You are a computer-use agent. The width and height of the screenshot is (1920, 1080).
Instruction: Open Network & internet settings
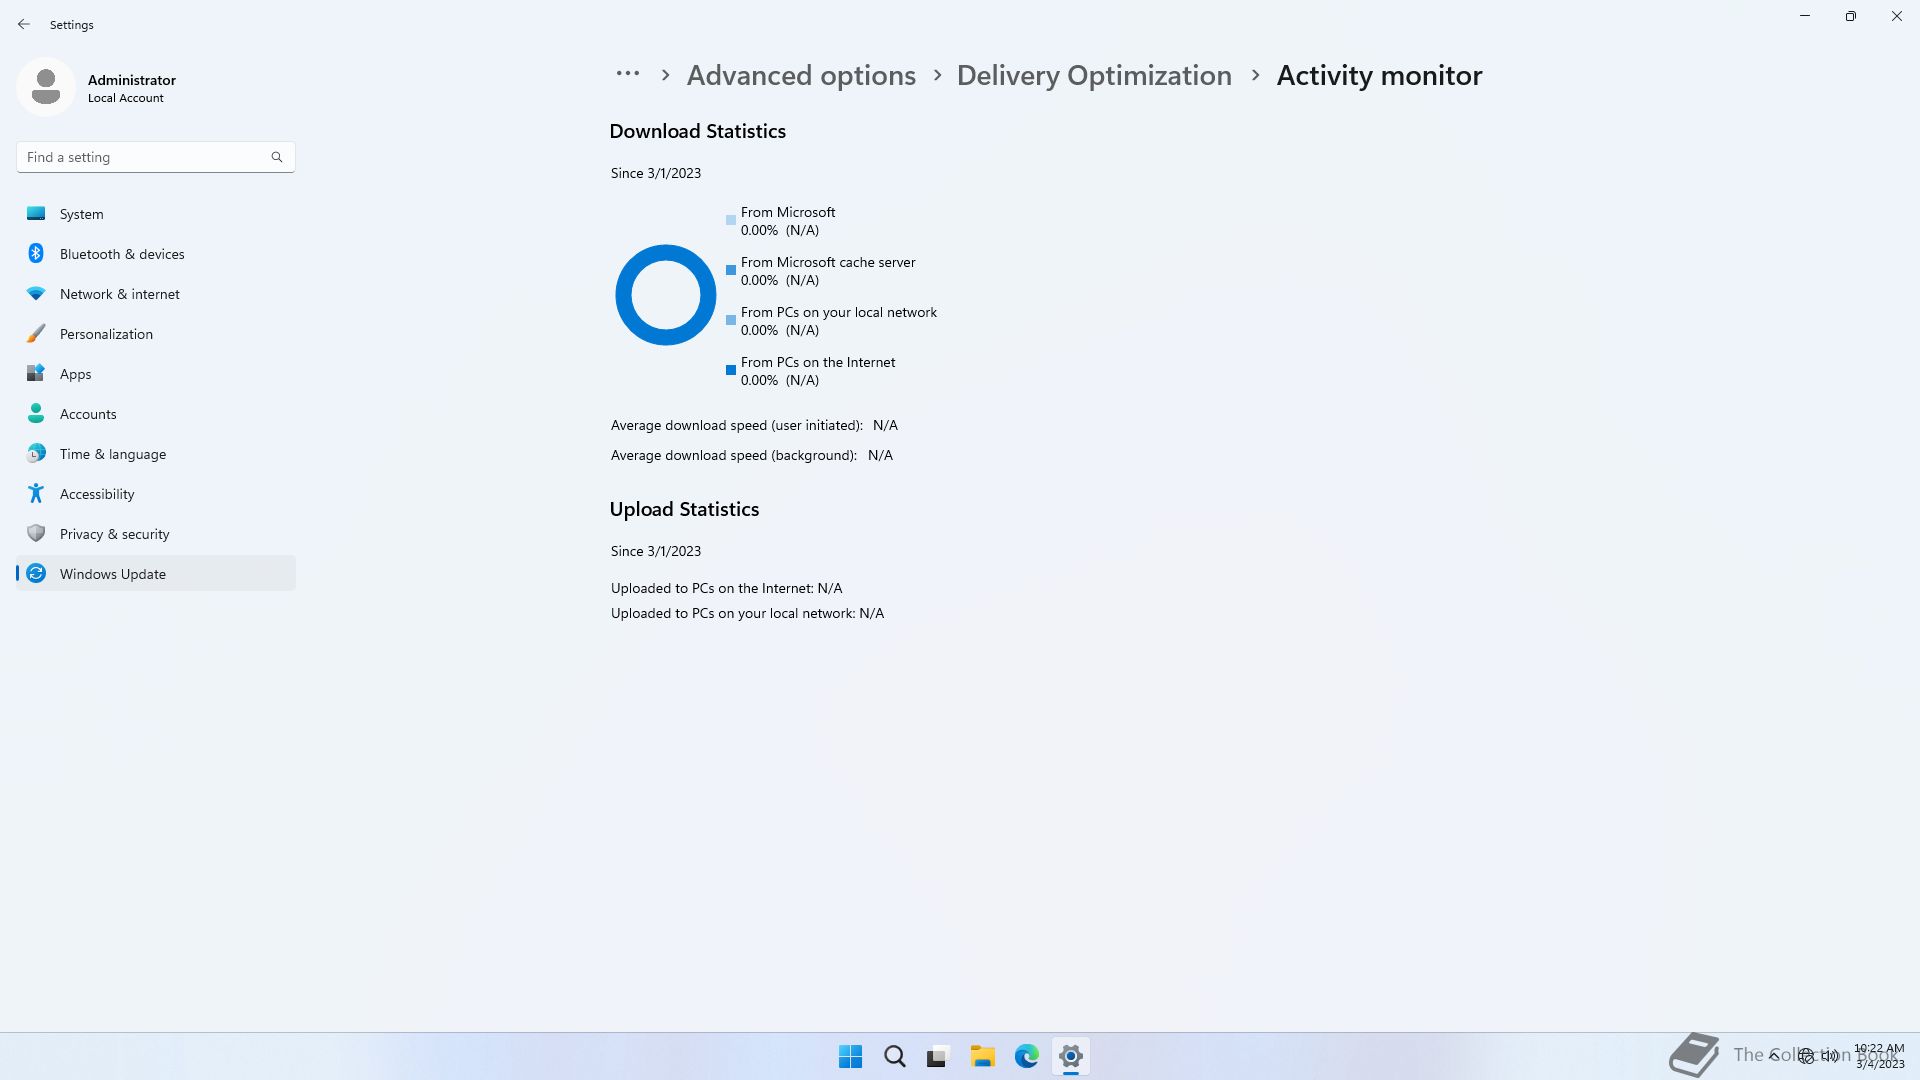coord(119,294)
